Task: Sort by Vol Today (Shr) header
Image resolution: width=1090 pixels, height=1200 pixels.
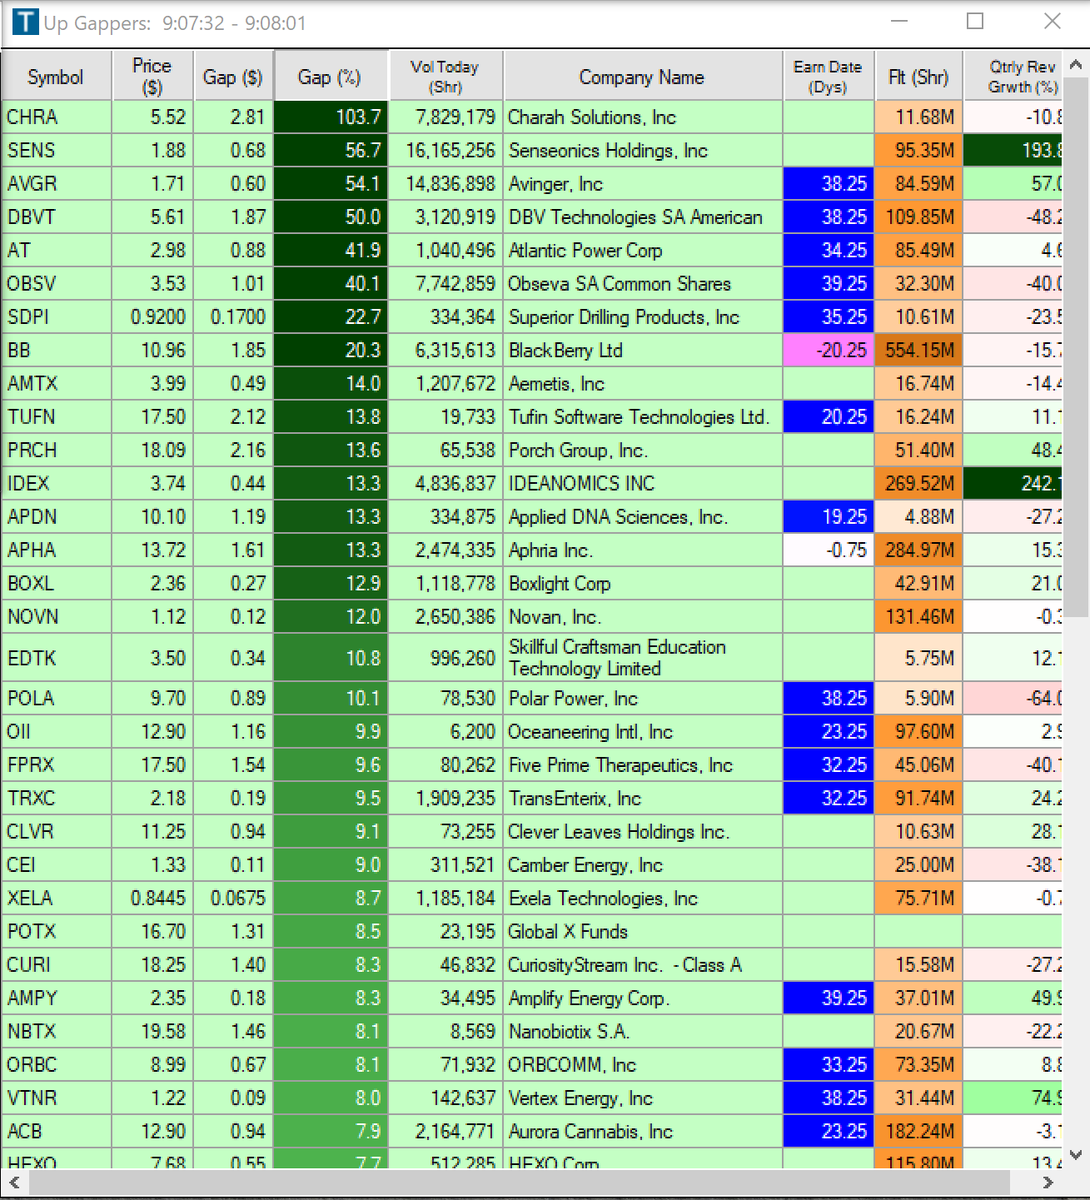Action: click(445, 77)
